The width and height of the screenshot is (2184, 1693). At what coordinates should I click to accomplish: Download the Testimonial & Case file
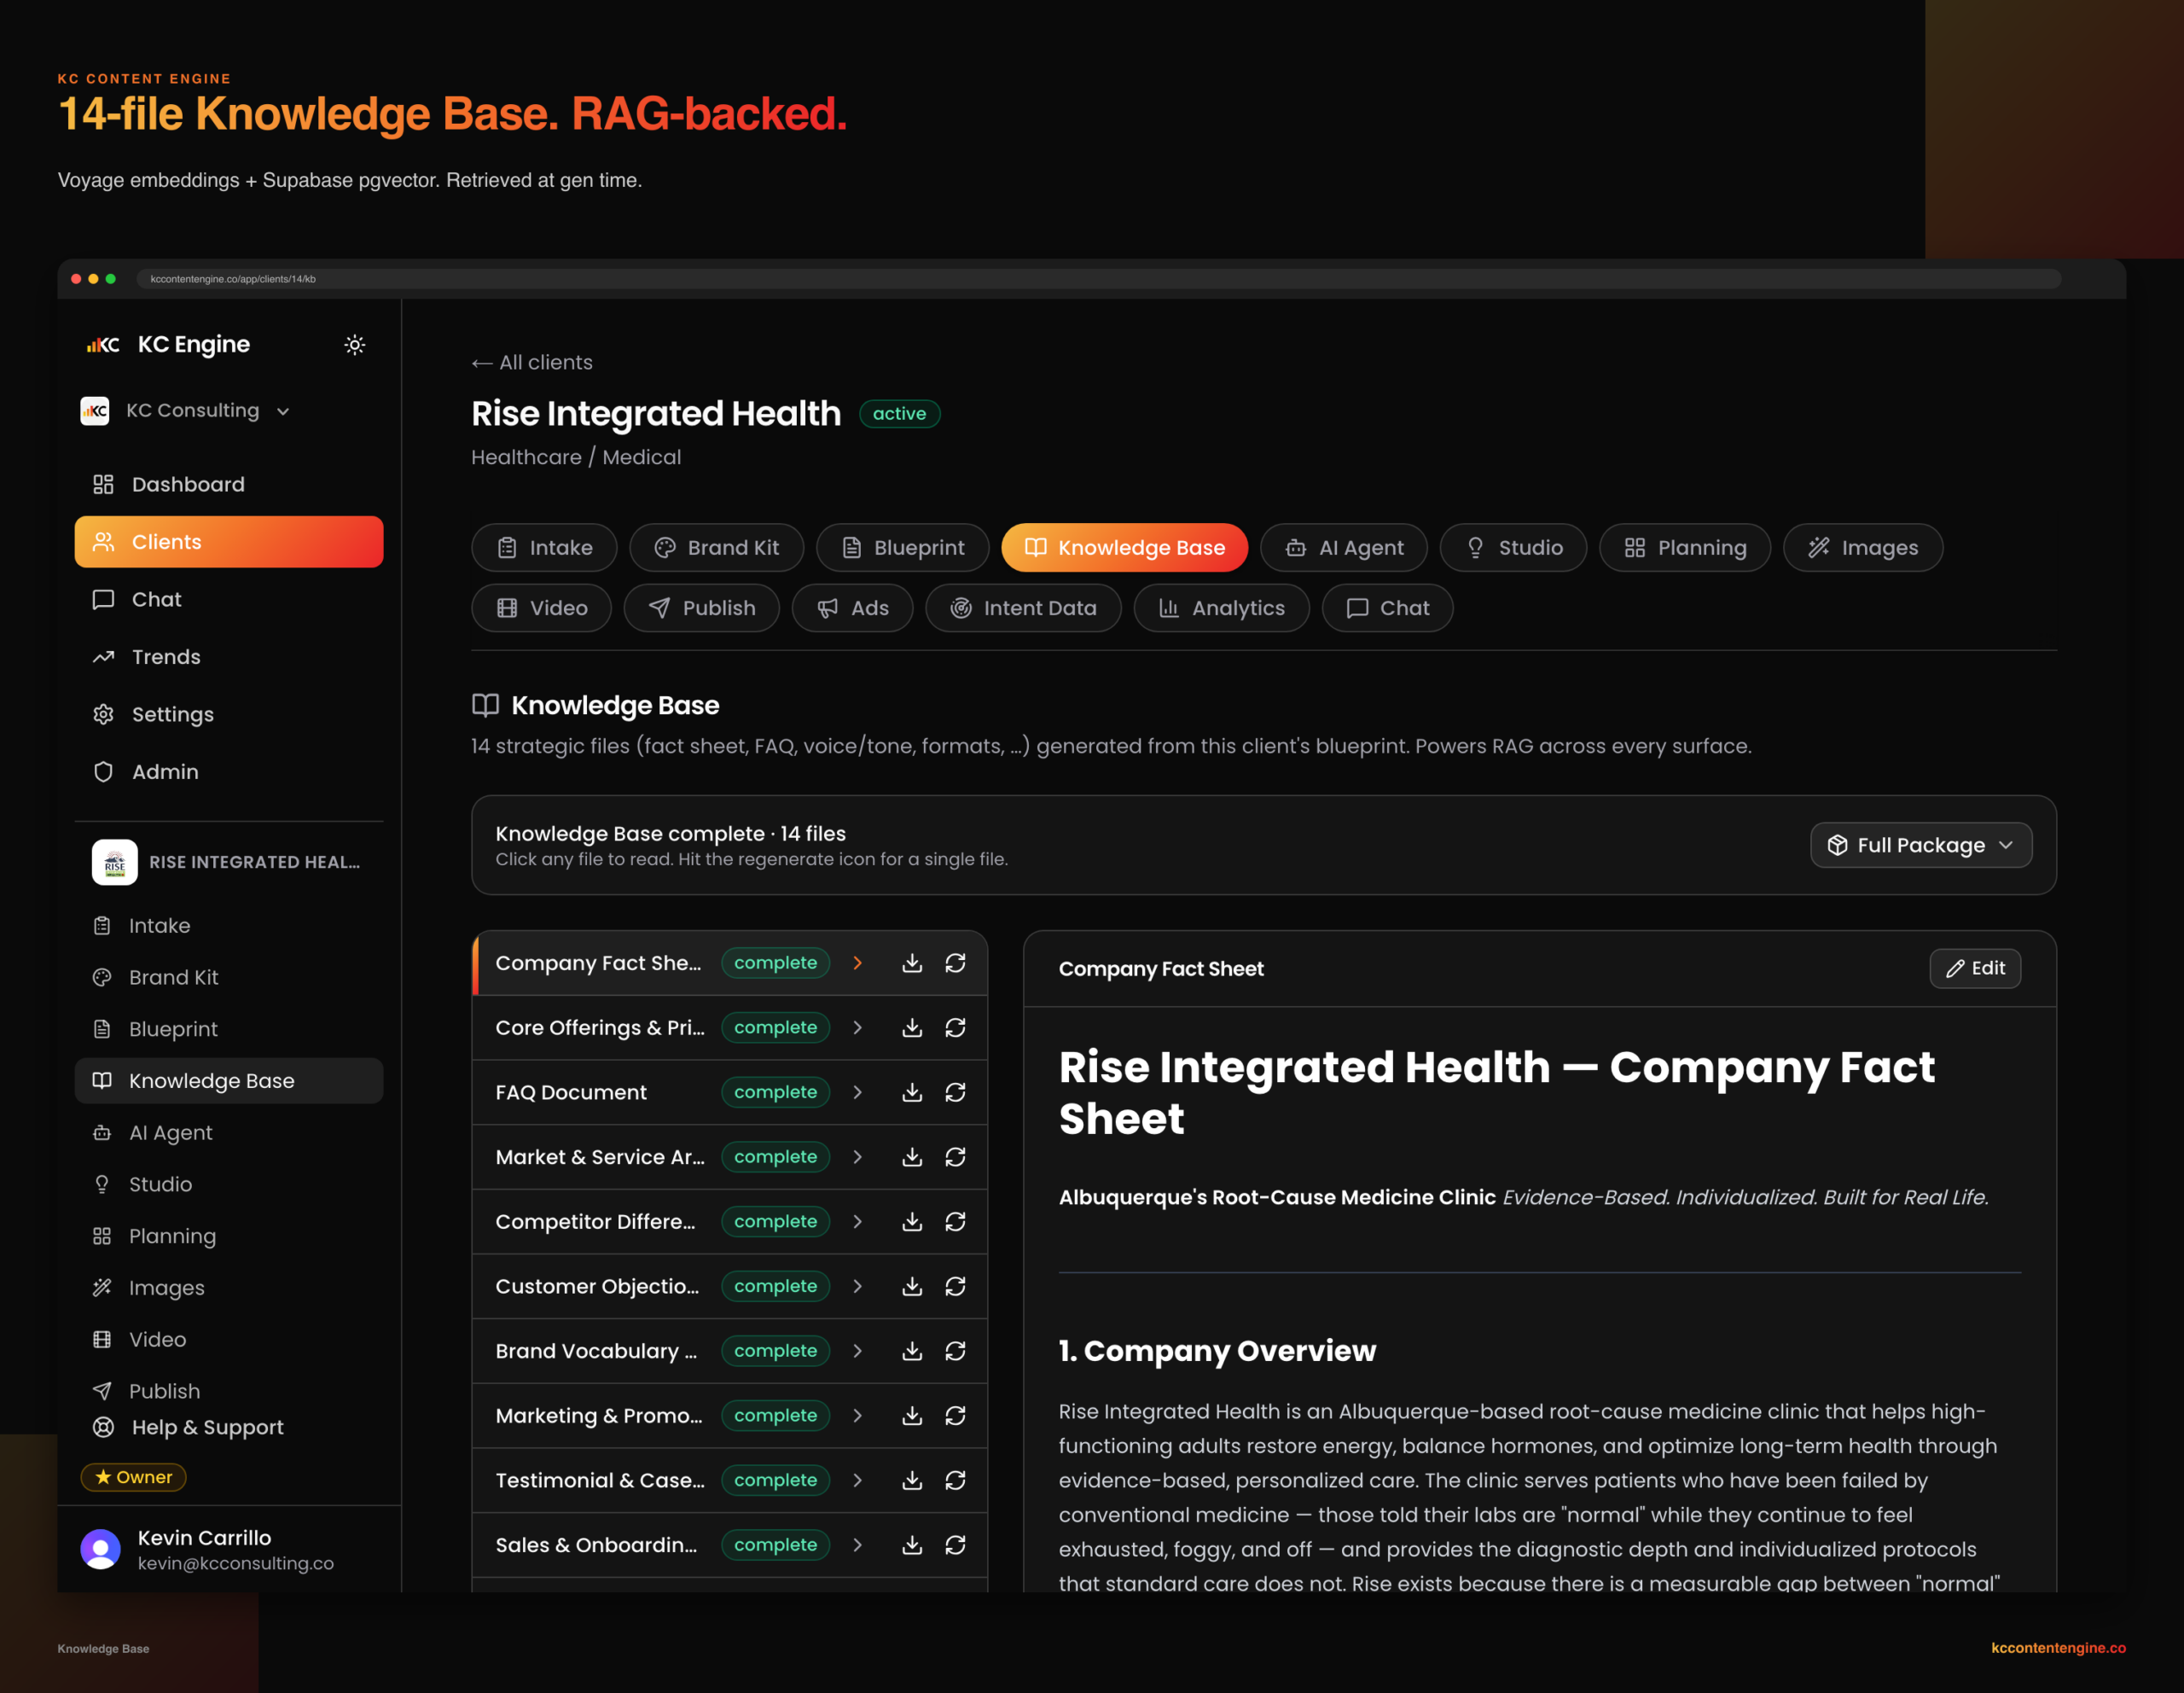coord(912,1480)
